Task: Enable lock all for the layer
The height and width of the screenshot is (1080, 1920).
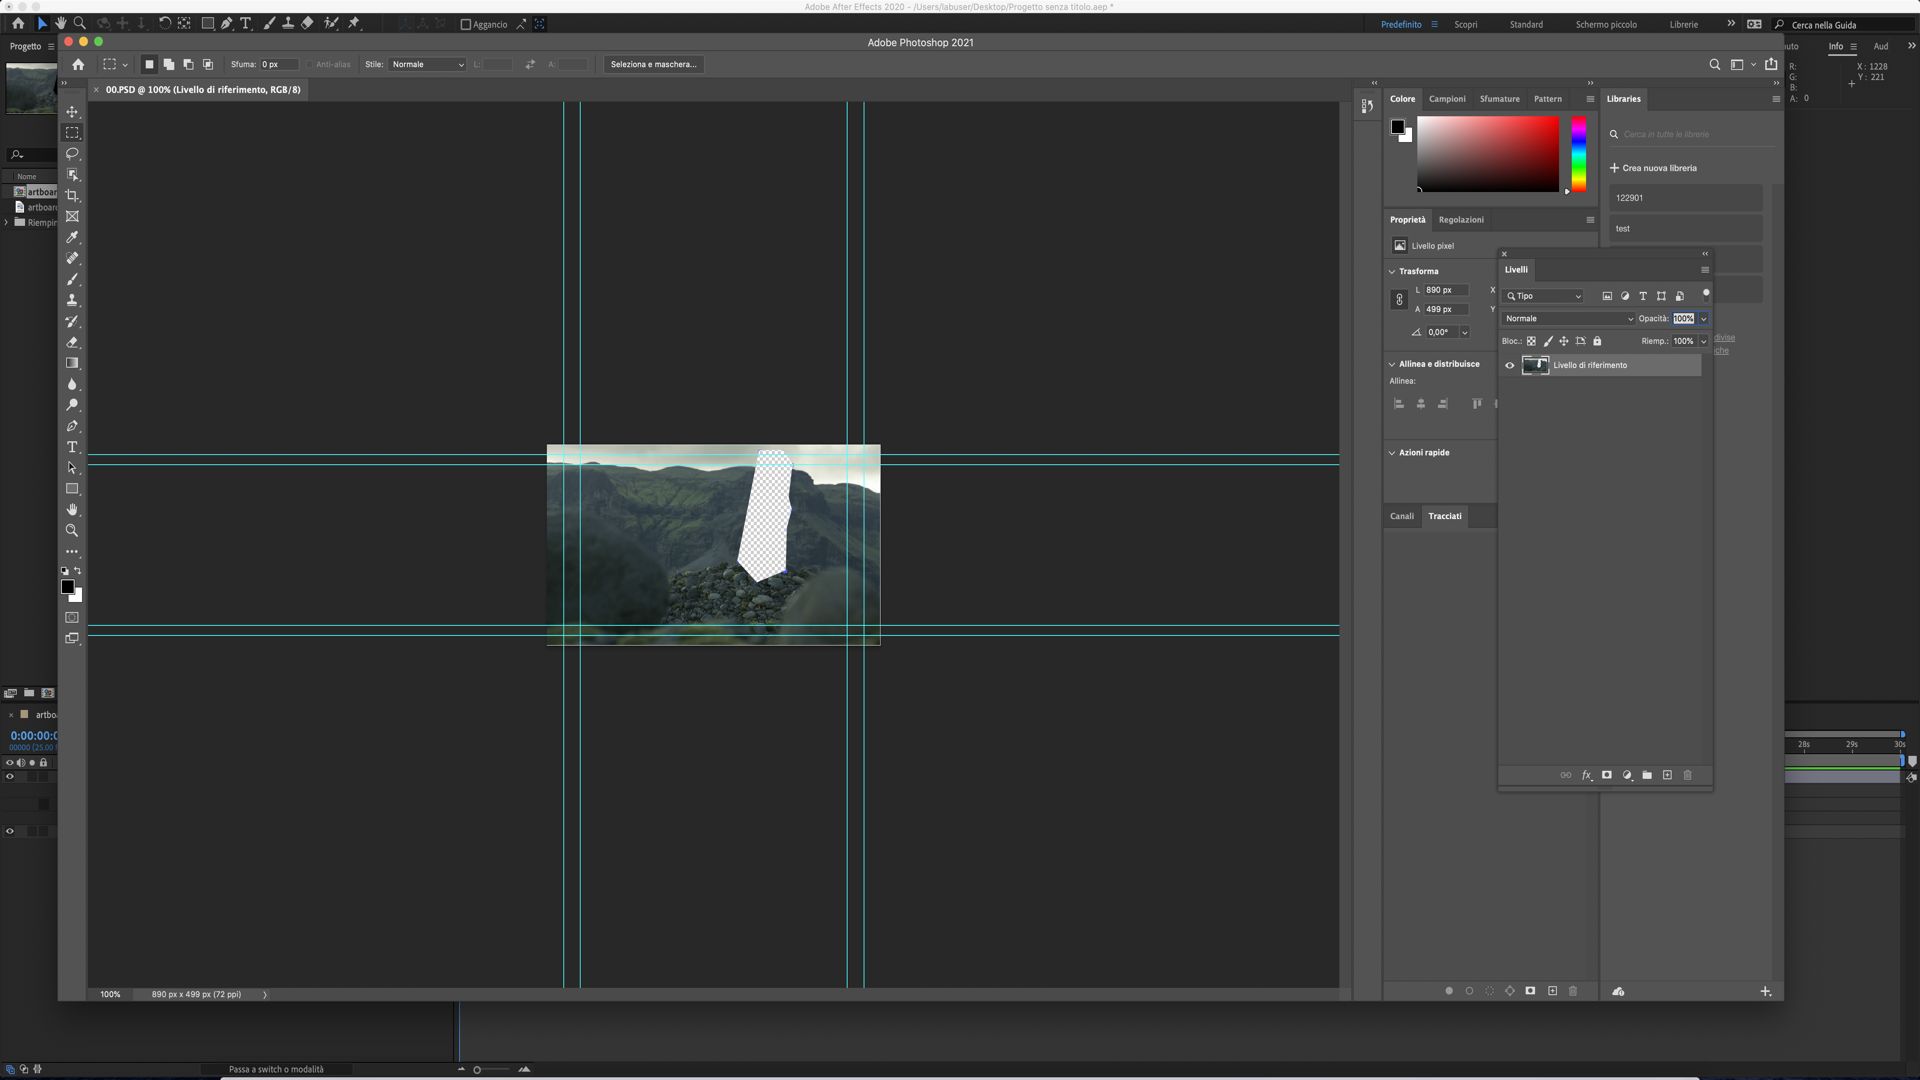Action: (1597, 341)
